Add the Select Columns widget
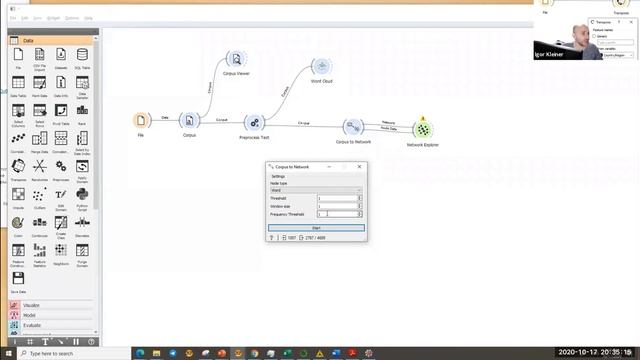Image resolution: width=640 pixels, height=360 pixels. 18,115
